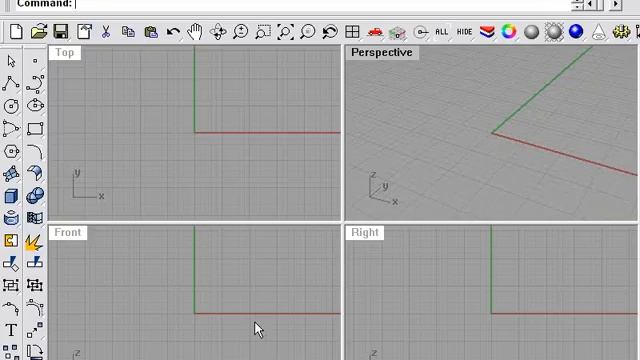Click the New file icon

[16, 31]
